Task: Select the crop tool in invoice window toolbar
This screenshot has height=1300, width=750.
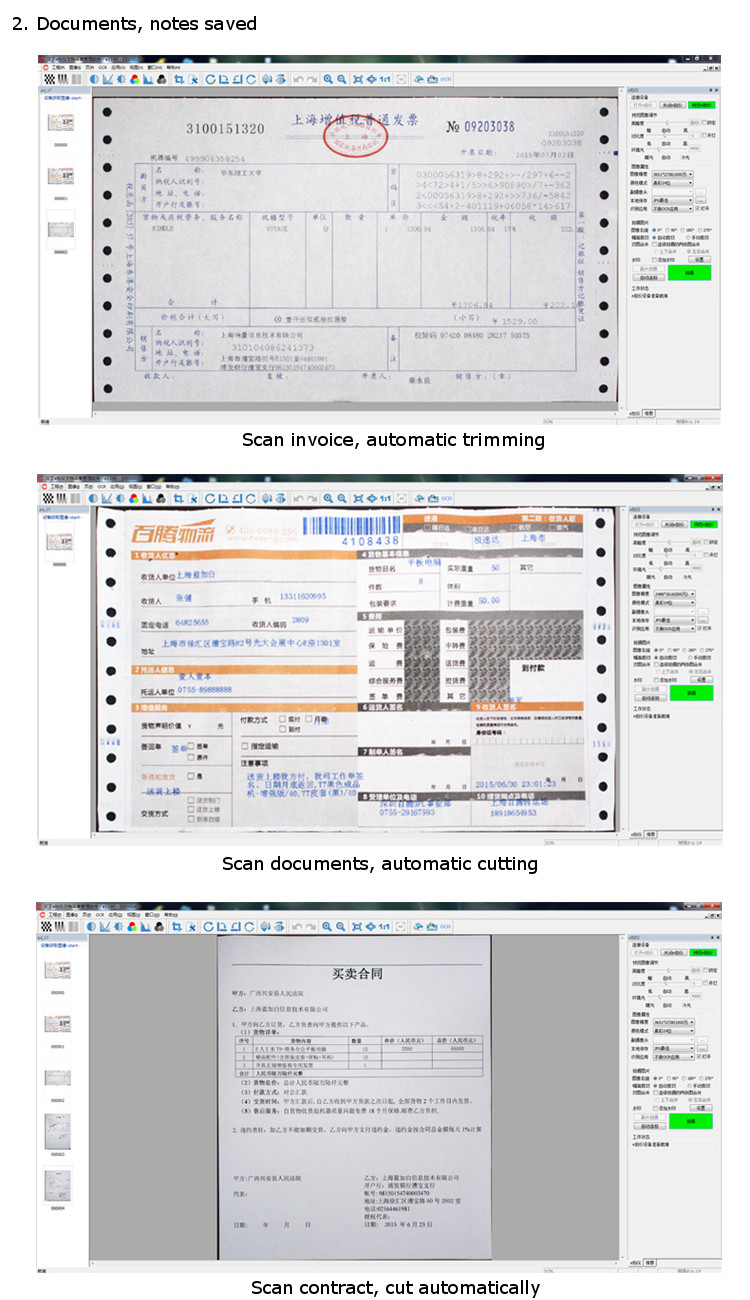Action: pyautogui.click(x=179, y=79)
